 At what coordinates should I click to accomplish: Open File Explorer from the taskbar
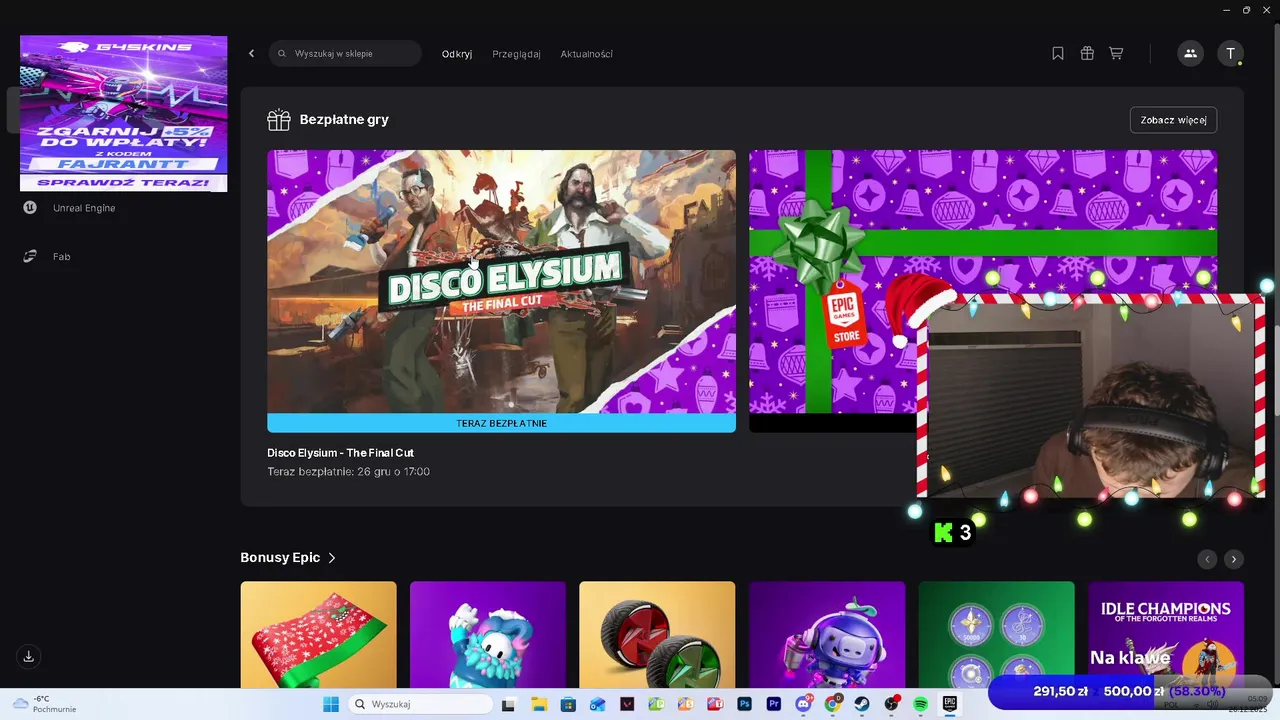[x=539, y=705]
